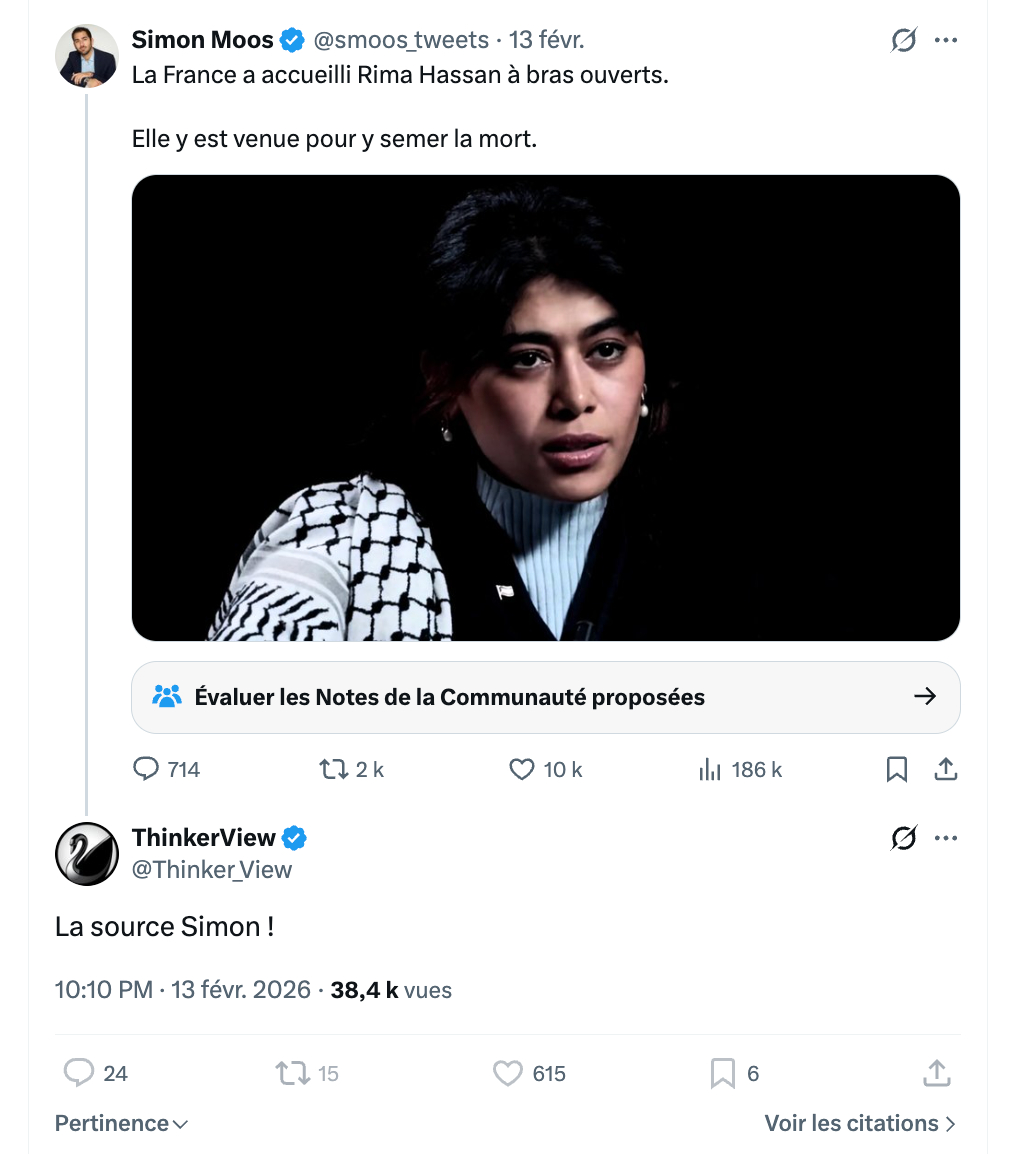The width and height of the screenshot is (1014, 1154).
Task: Expand the Pertinence sort dropdown
Action: pyautogui.click(x=121, y=1123)
